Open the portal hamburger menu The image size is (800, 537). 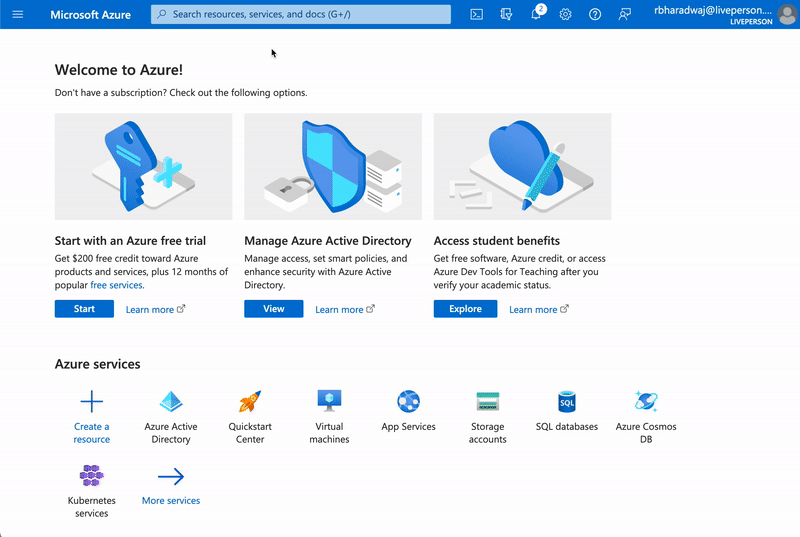(18, 14)
